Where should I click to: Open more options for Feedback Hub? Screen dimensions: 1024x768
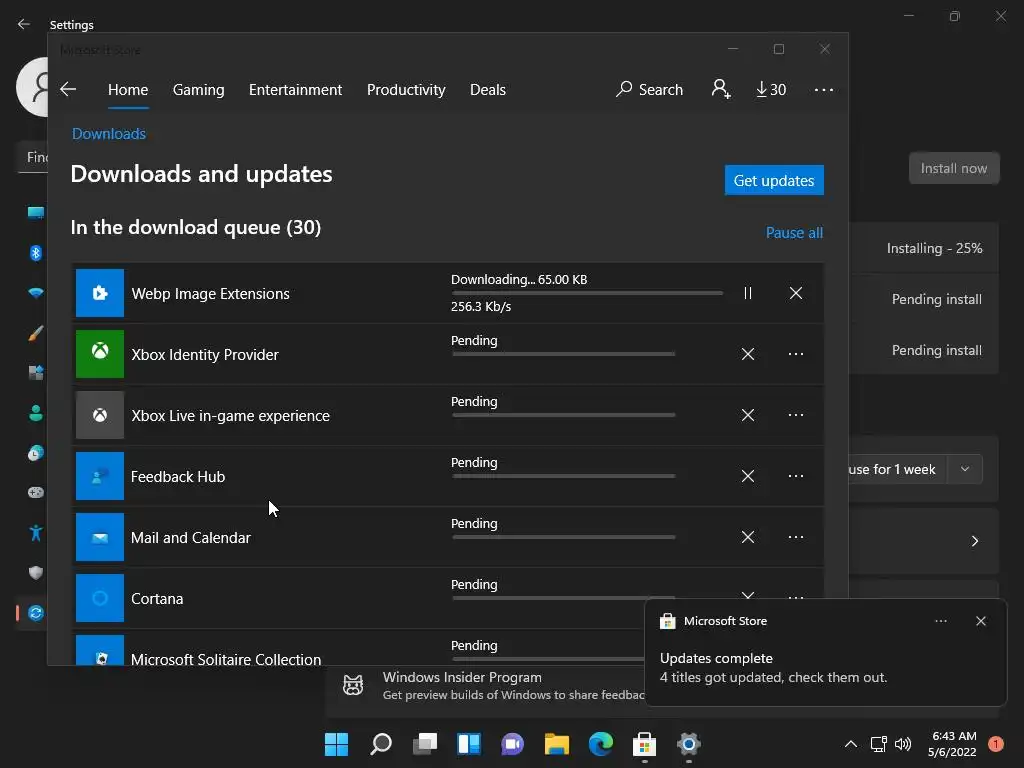point(795,476)
